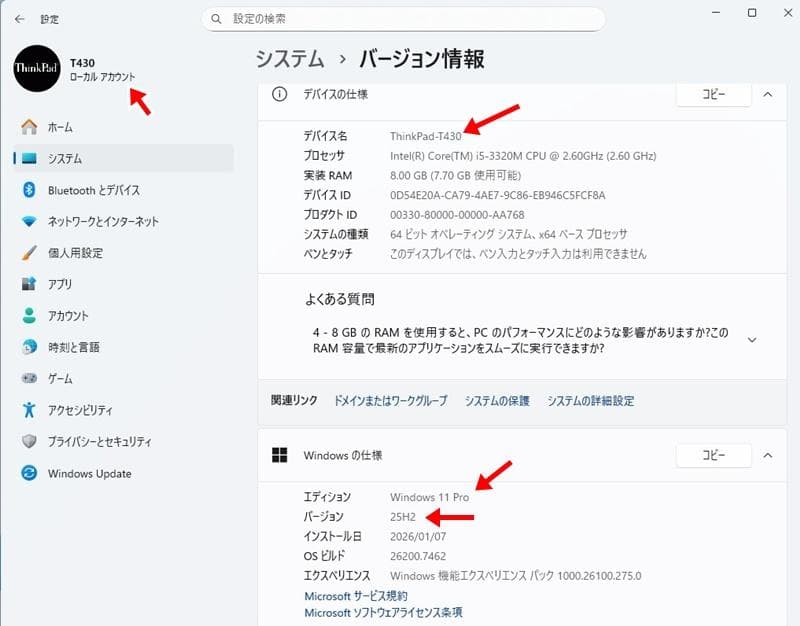Open 個人用設定 personalization page
Image resolution: width=800 pixels, height=626 pixels.
coord(75,253)
